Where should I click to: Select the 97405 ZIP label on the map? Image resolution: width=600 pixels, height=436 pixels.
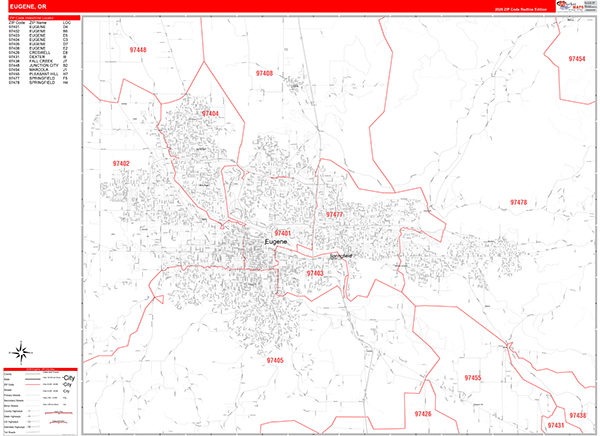click(275, 360)
